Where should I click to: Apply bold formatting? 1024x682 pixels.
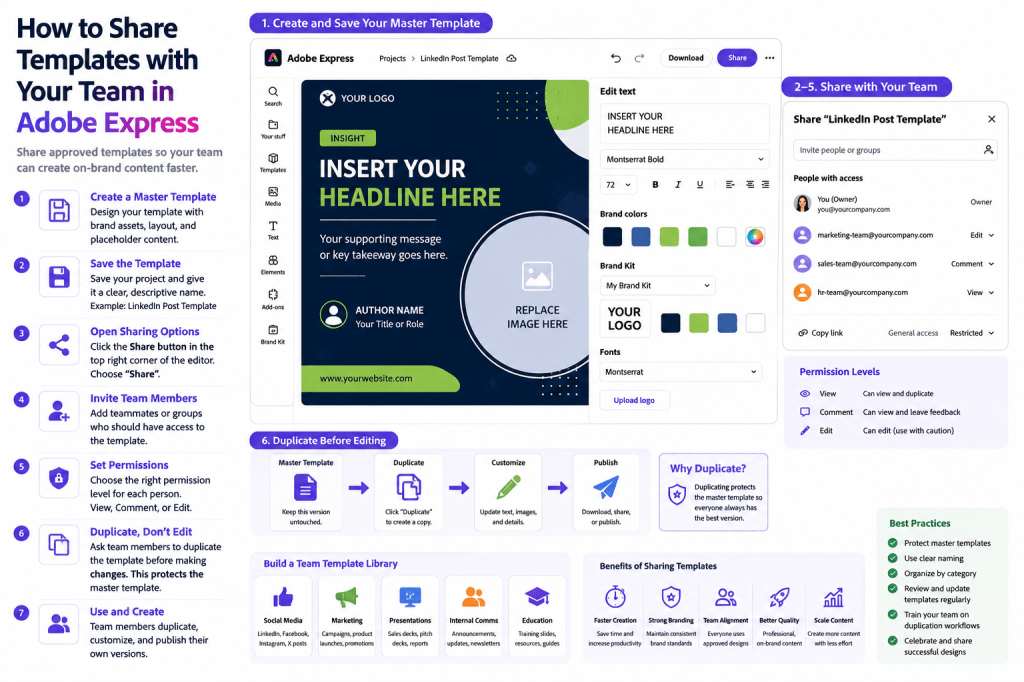[x=655, y=185]
